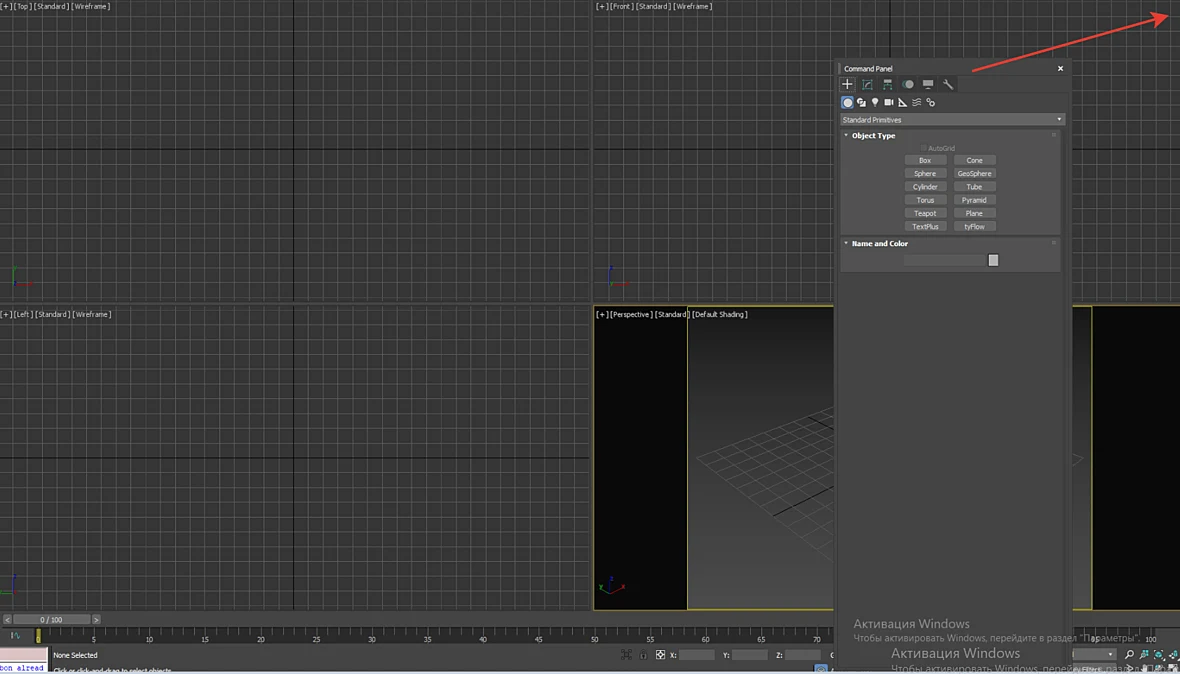Viewport: 1180px width, 674px height.
Task: Open Top viewport [+] menu
Action: pyautogui.click(x=5, y=6)
